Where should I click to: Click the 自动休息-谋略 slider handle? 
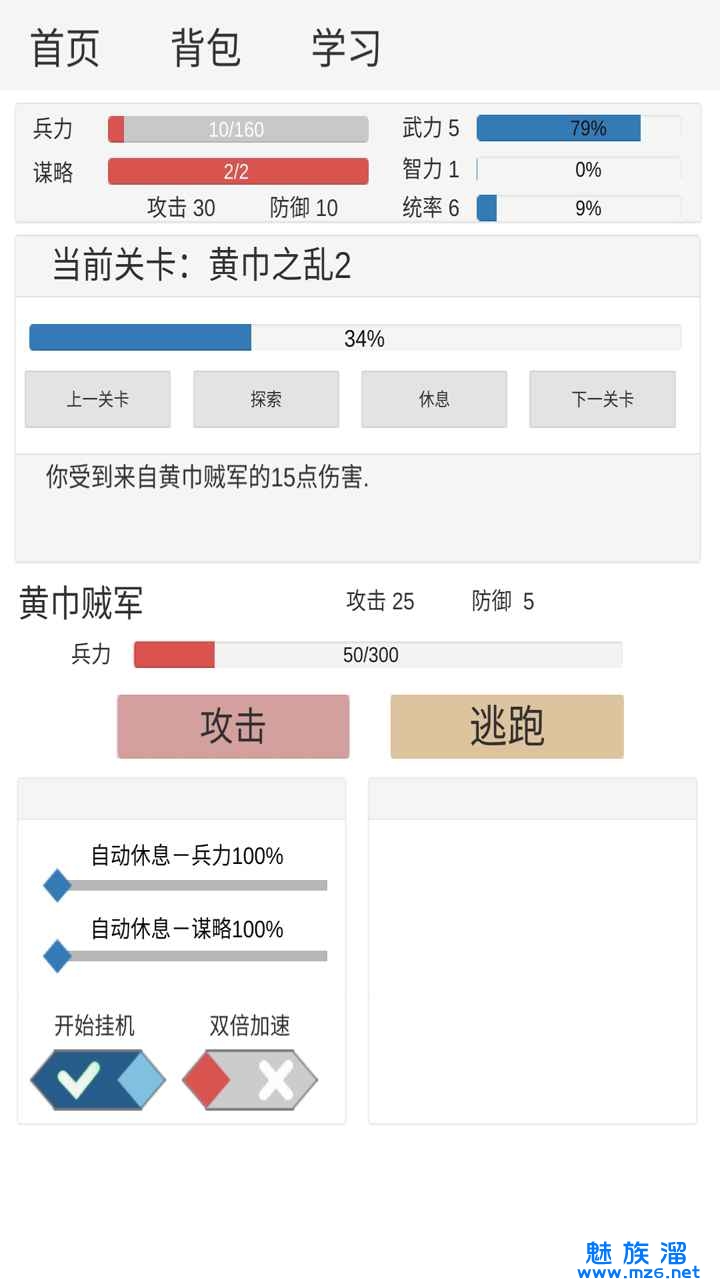pos(57,956)
